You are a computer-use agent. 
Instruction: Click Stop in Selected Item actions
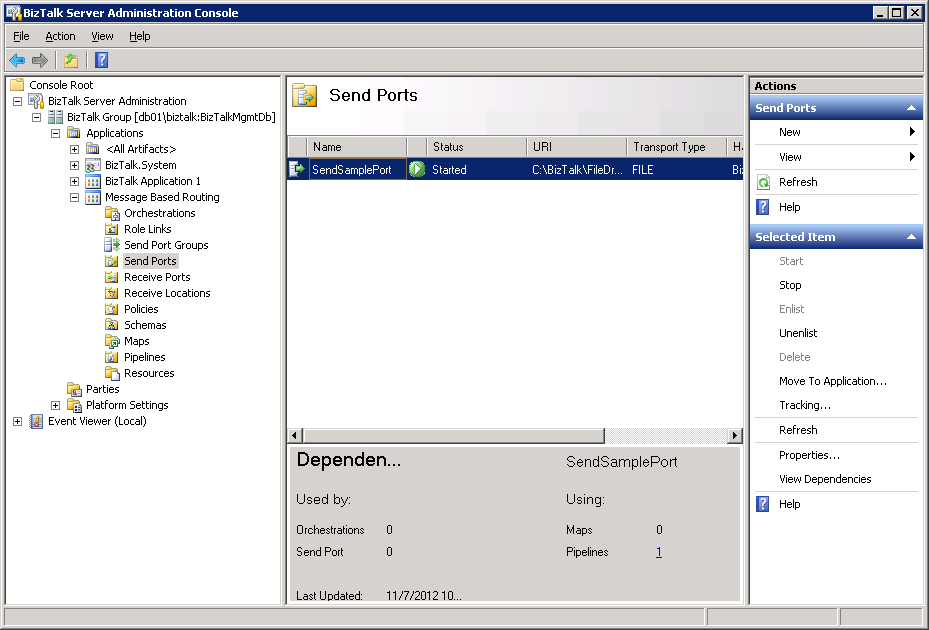click(790, 285)
